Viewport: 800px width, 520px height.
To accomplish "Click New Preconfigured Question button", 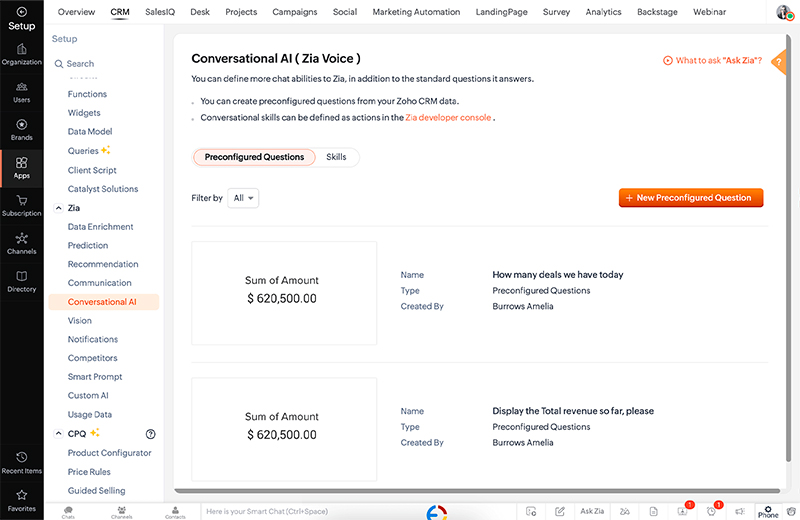I will (x=691, y=198).
